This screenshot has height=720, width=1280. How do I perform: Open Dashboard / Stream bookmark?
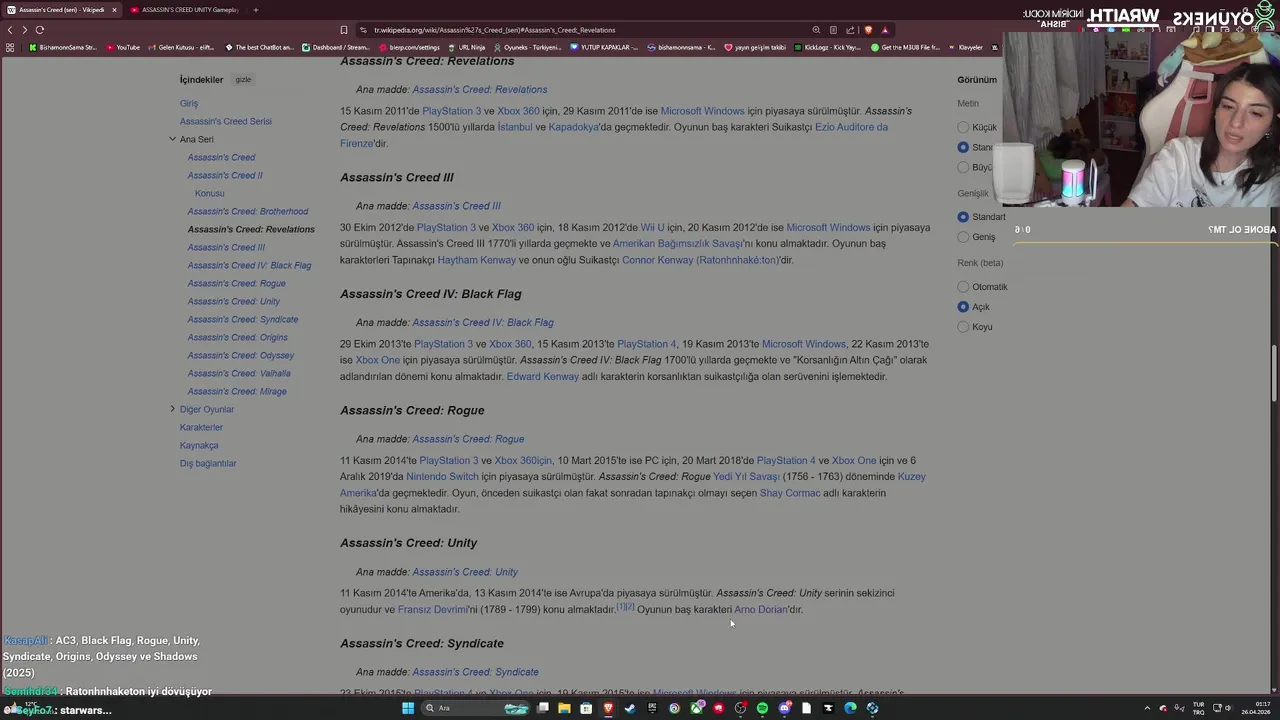point(335,47)
